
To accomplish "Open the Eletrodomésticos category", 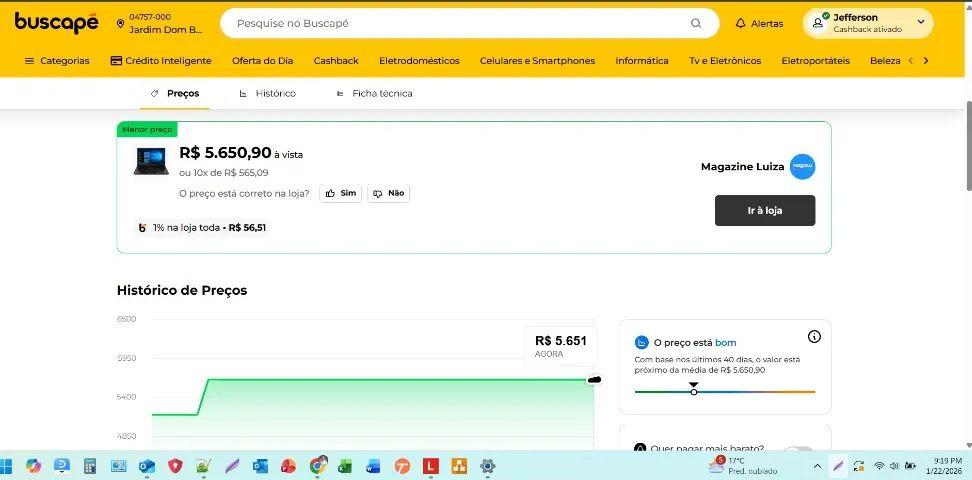I will (419, 61).
